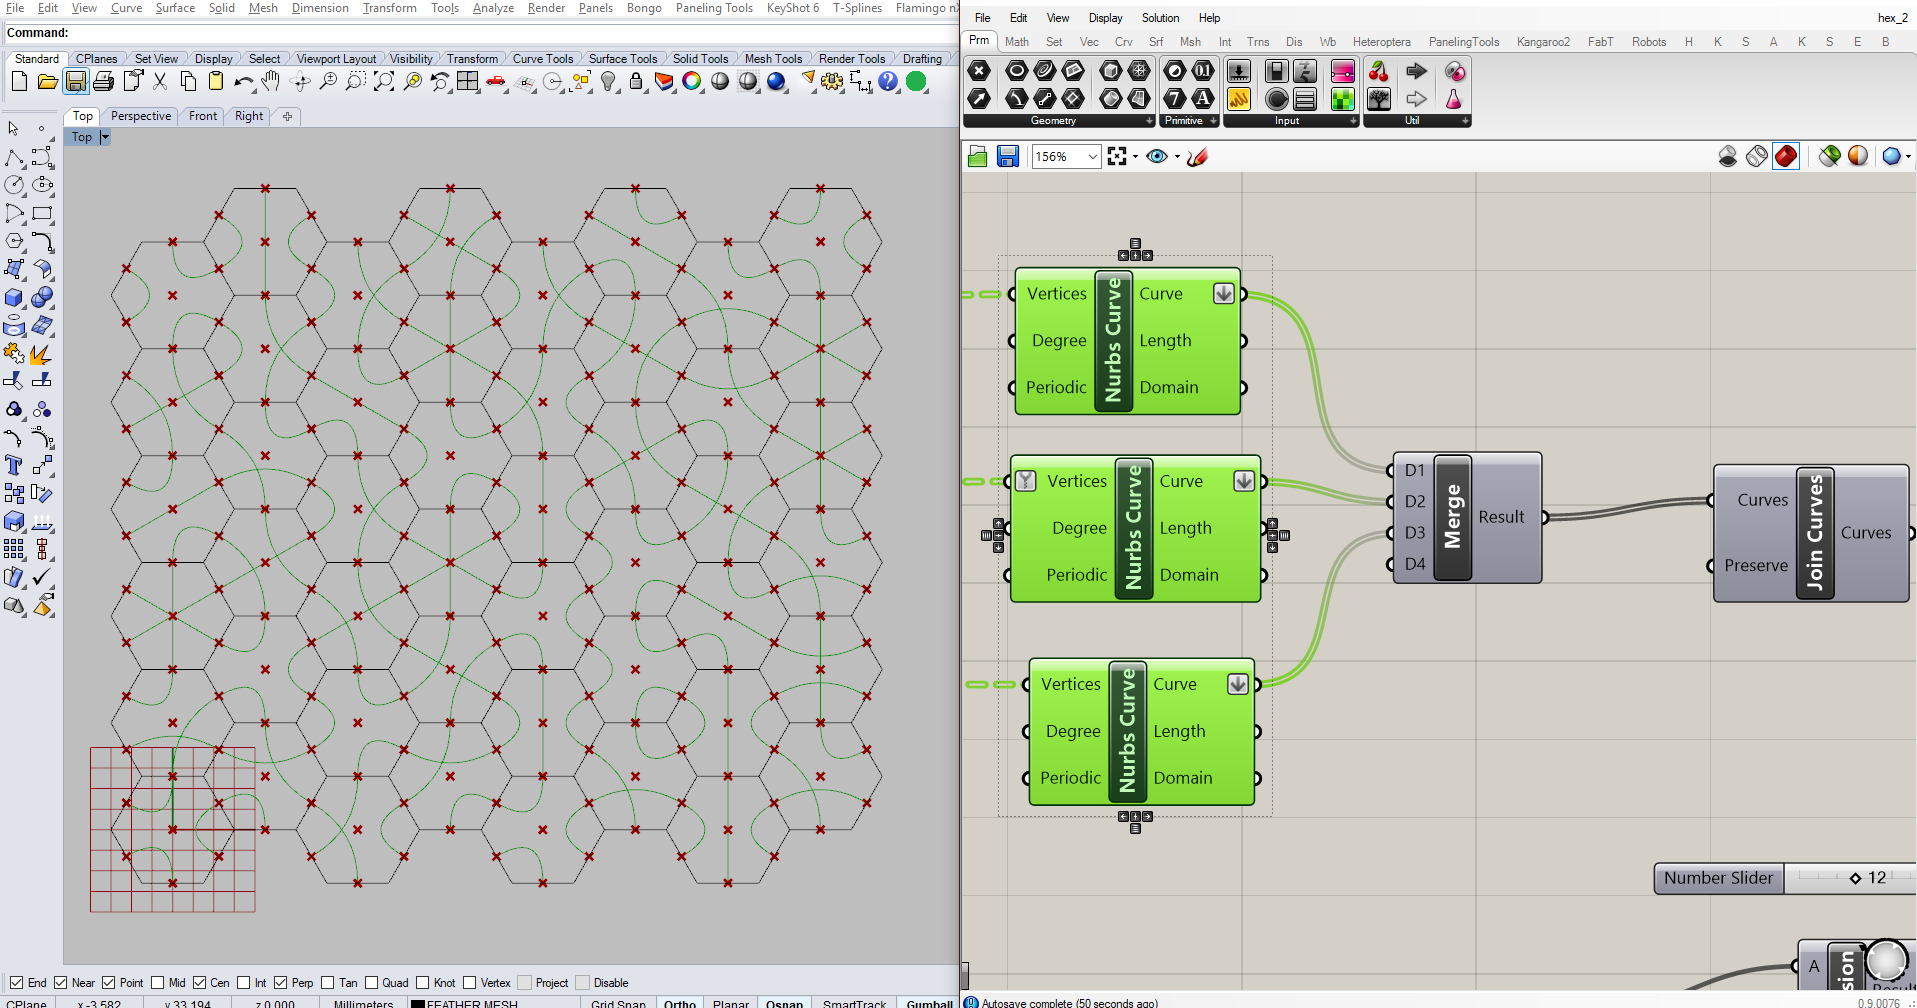Screen dimensions: 1917x1008
Task: Toggle Osnap in the status bar
Action: click(785, 1002)
